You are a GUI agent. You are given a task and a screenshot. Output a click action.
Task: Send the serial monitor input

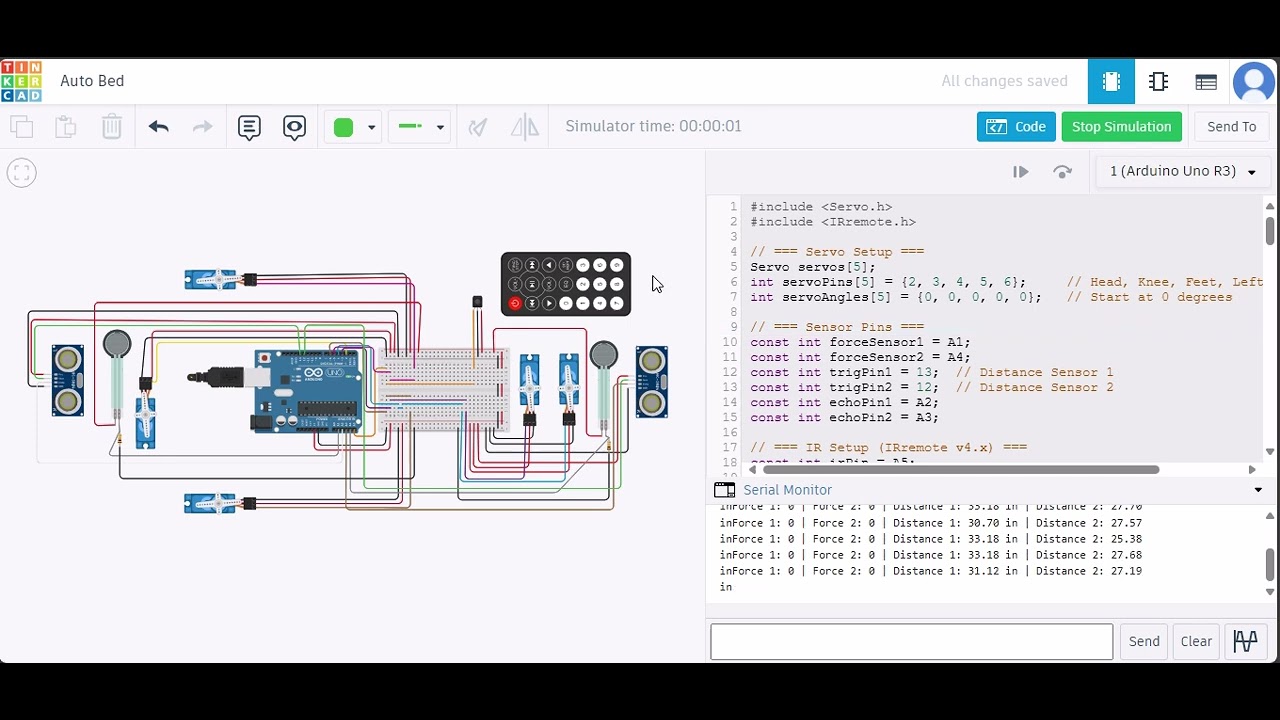[x=1144, y=641]
